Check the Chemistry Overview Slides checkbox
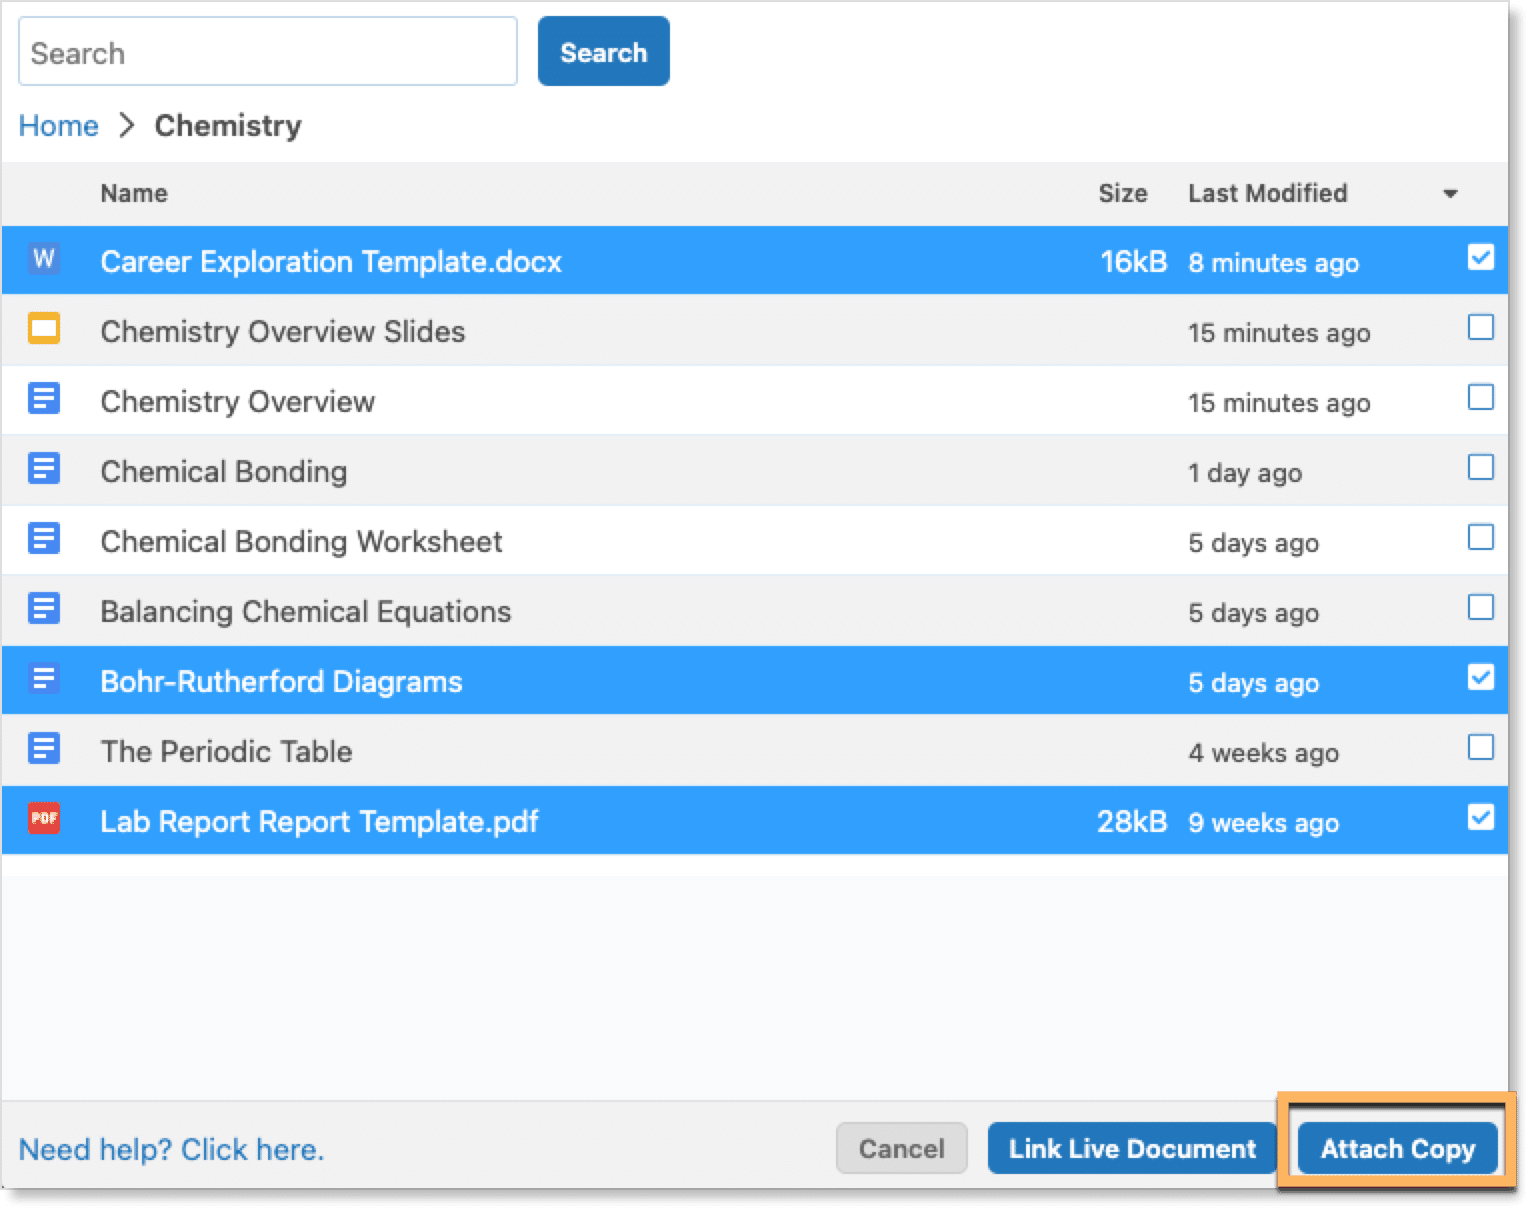 pyautogui.click(x=1480, y=328)
